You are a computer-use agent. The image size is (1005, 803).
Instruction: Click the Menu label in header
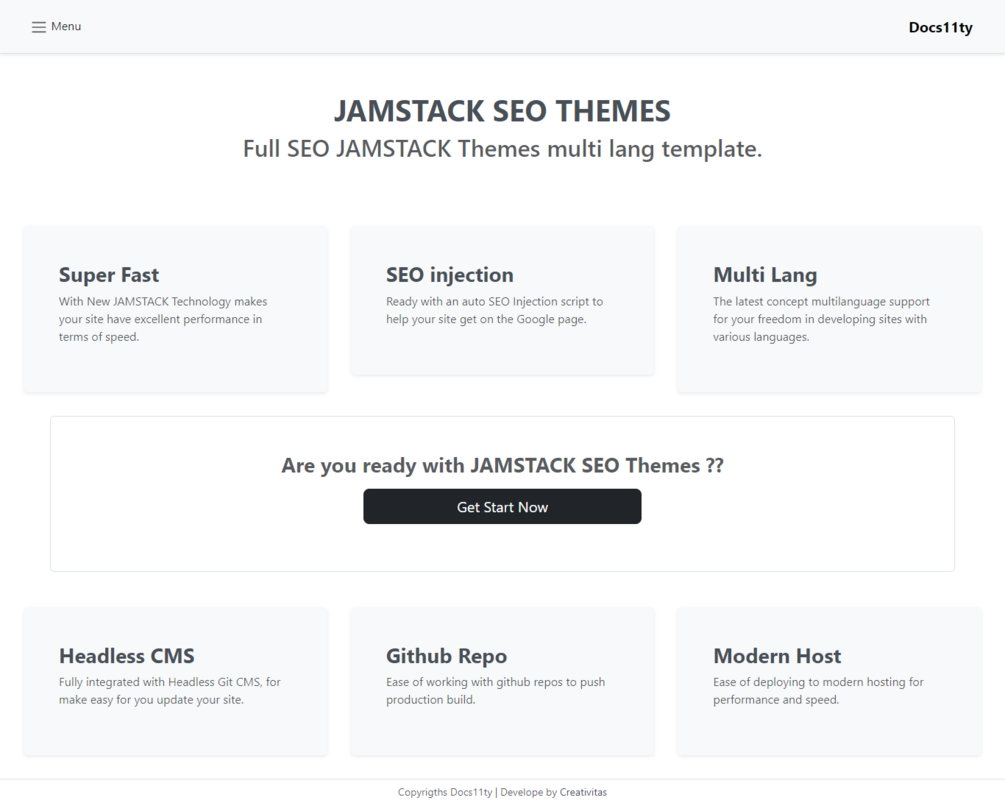click(x=66, y=26)
